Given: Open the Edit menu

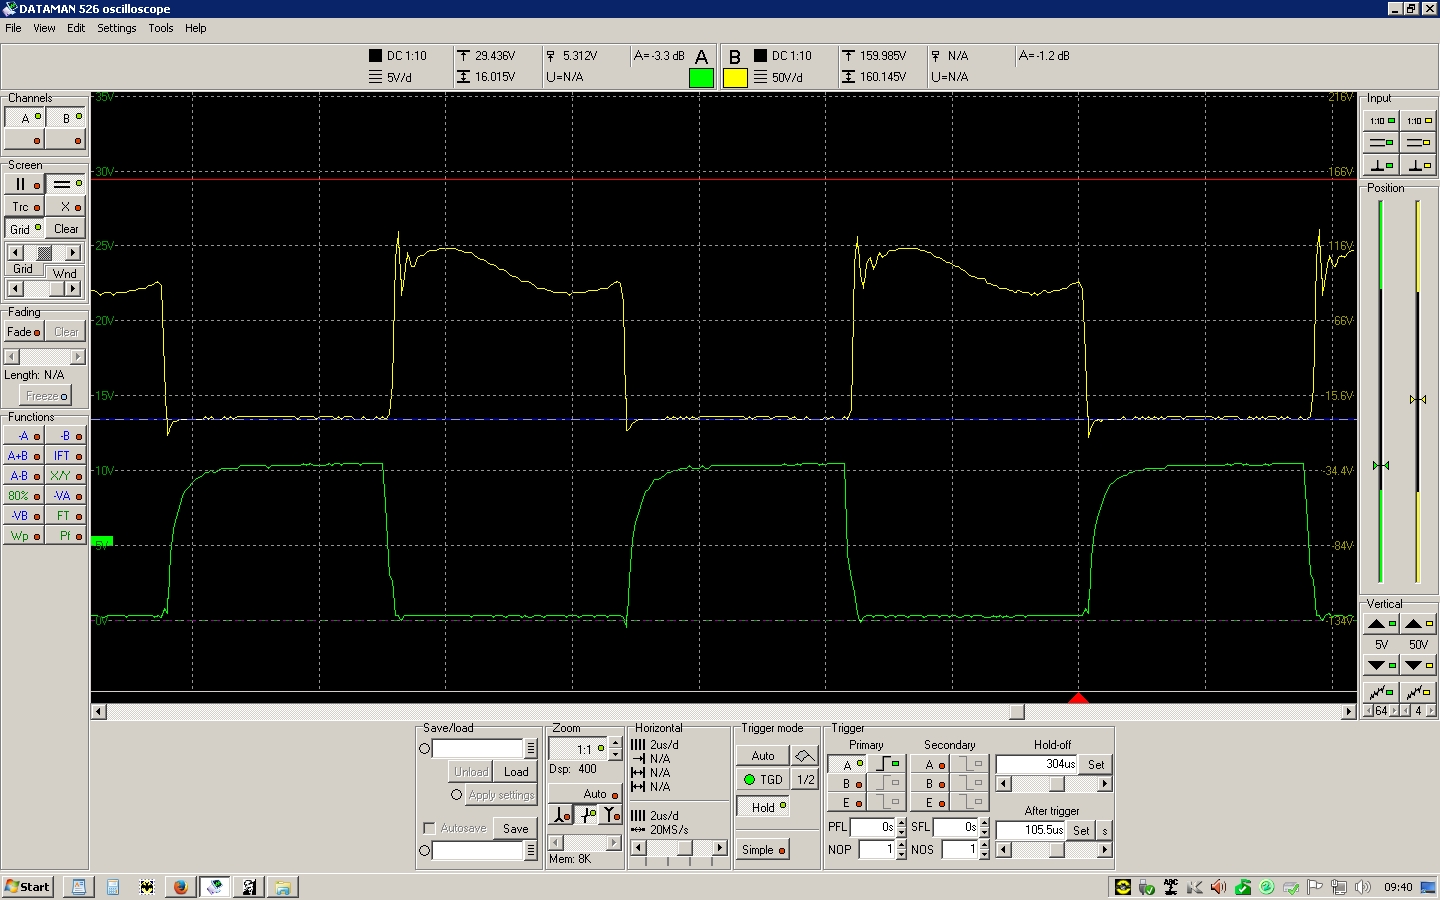Looking at the screenshot, I should point(76,28).
